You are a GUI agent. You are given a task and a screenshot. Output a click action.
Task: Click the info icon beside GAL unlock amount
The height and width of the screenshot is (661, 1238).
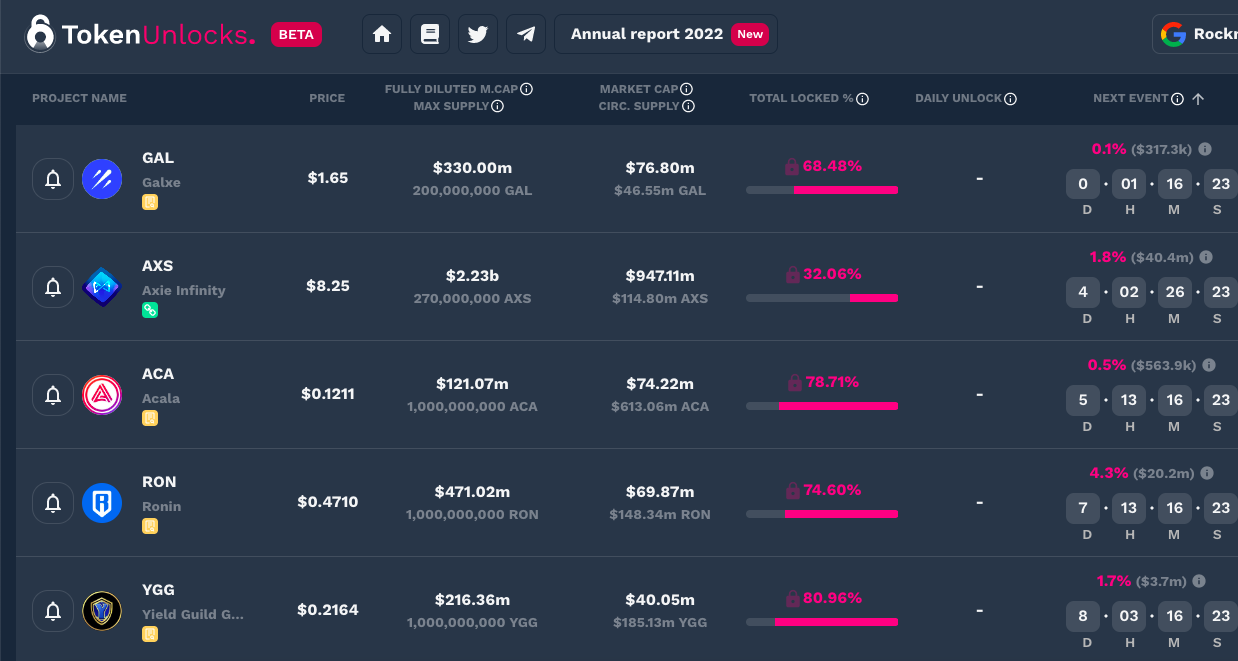coord(1205,149)
